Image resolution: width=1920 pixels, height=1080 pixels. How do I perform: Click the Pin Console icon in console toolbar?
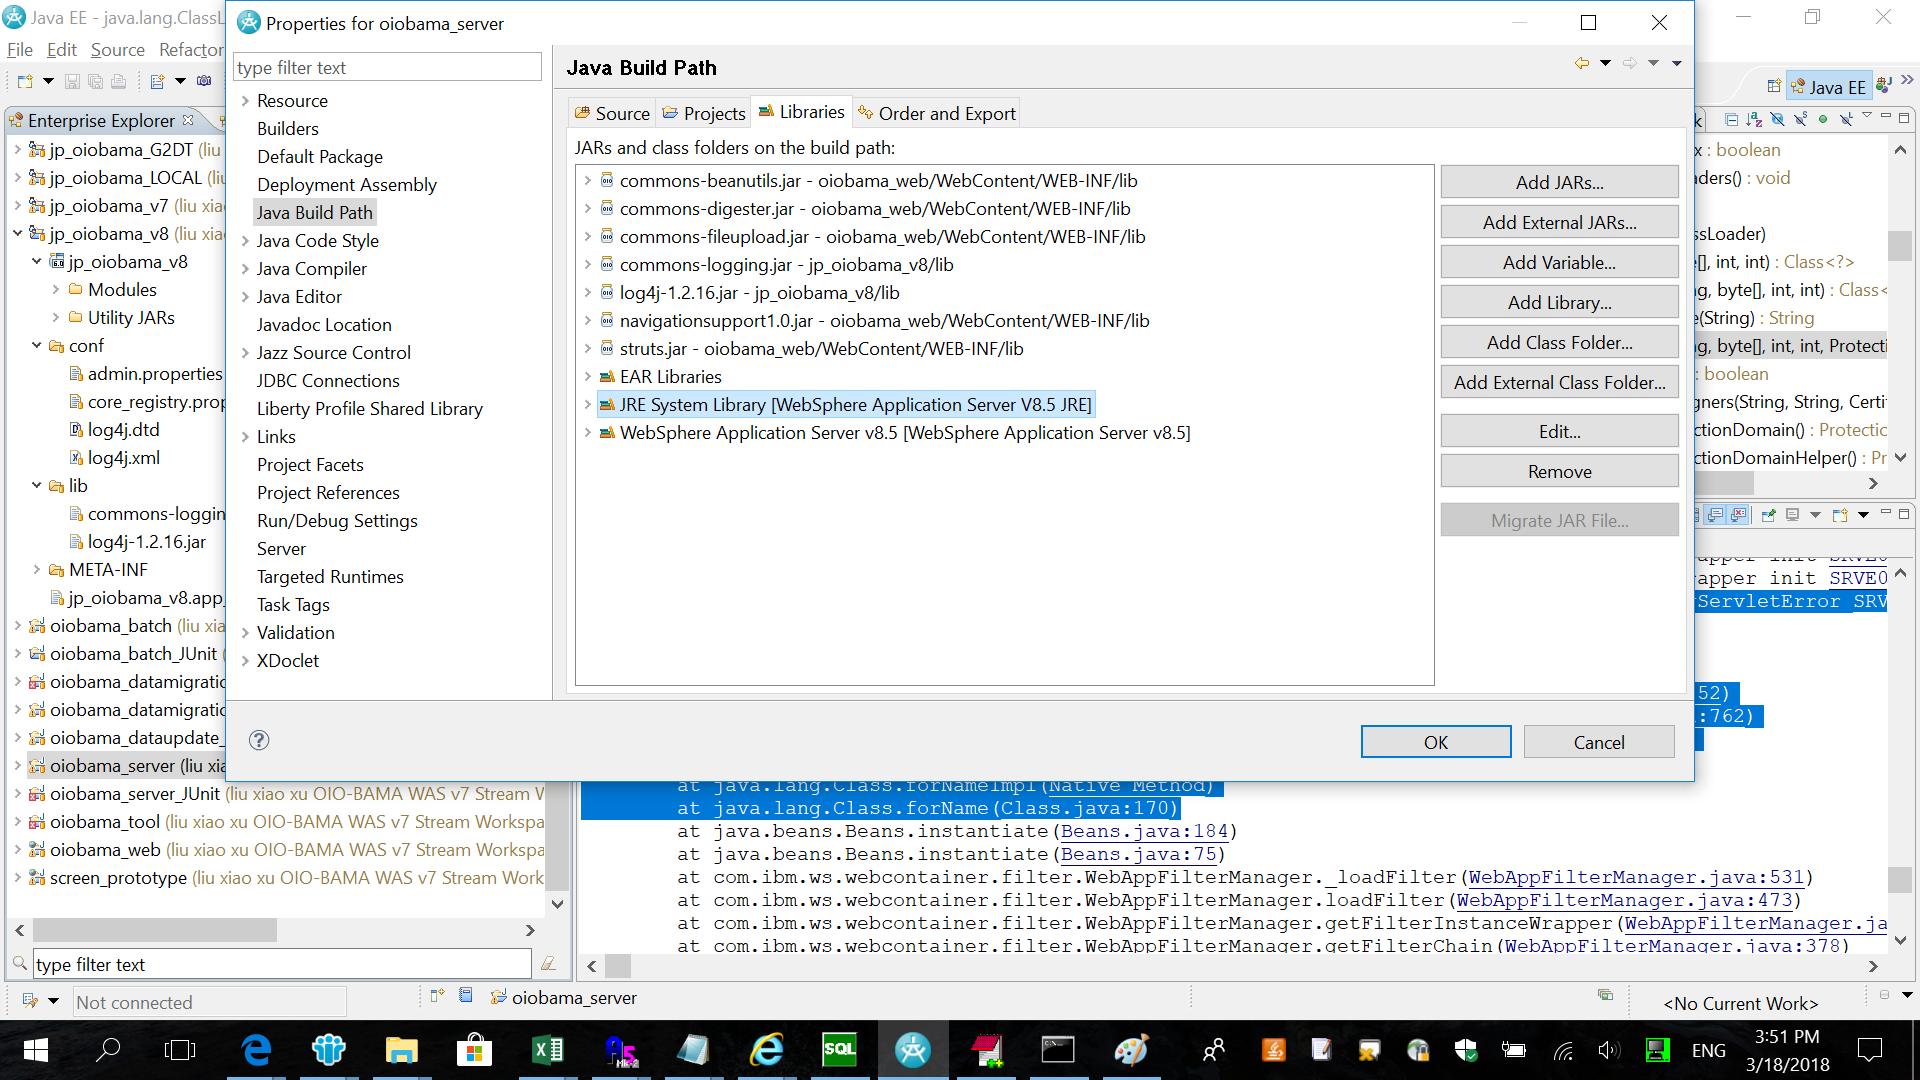click(1768, 515)
